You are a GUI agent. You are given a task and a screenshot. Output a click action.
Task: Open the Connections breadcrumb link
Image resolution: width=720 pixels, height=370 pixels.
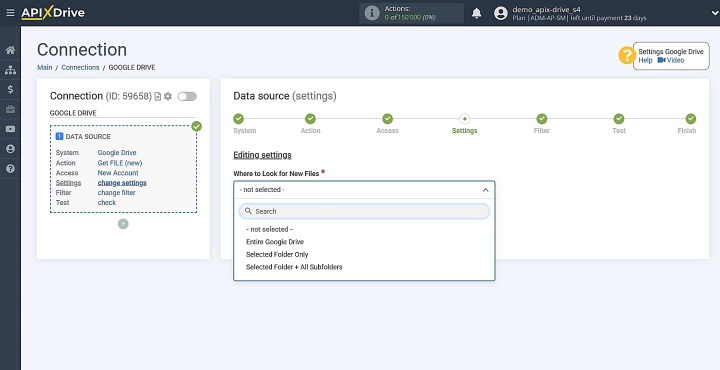pyautogui.click(x=80, y=67)
